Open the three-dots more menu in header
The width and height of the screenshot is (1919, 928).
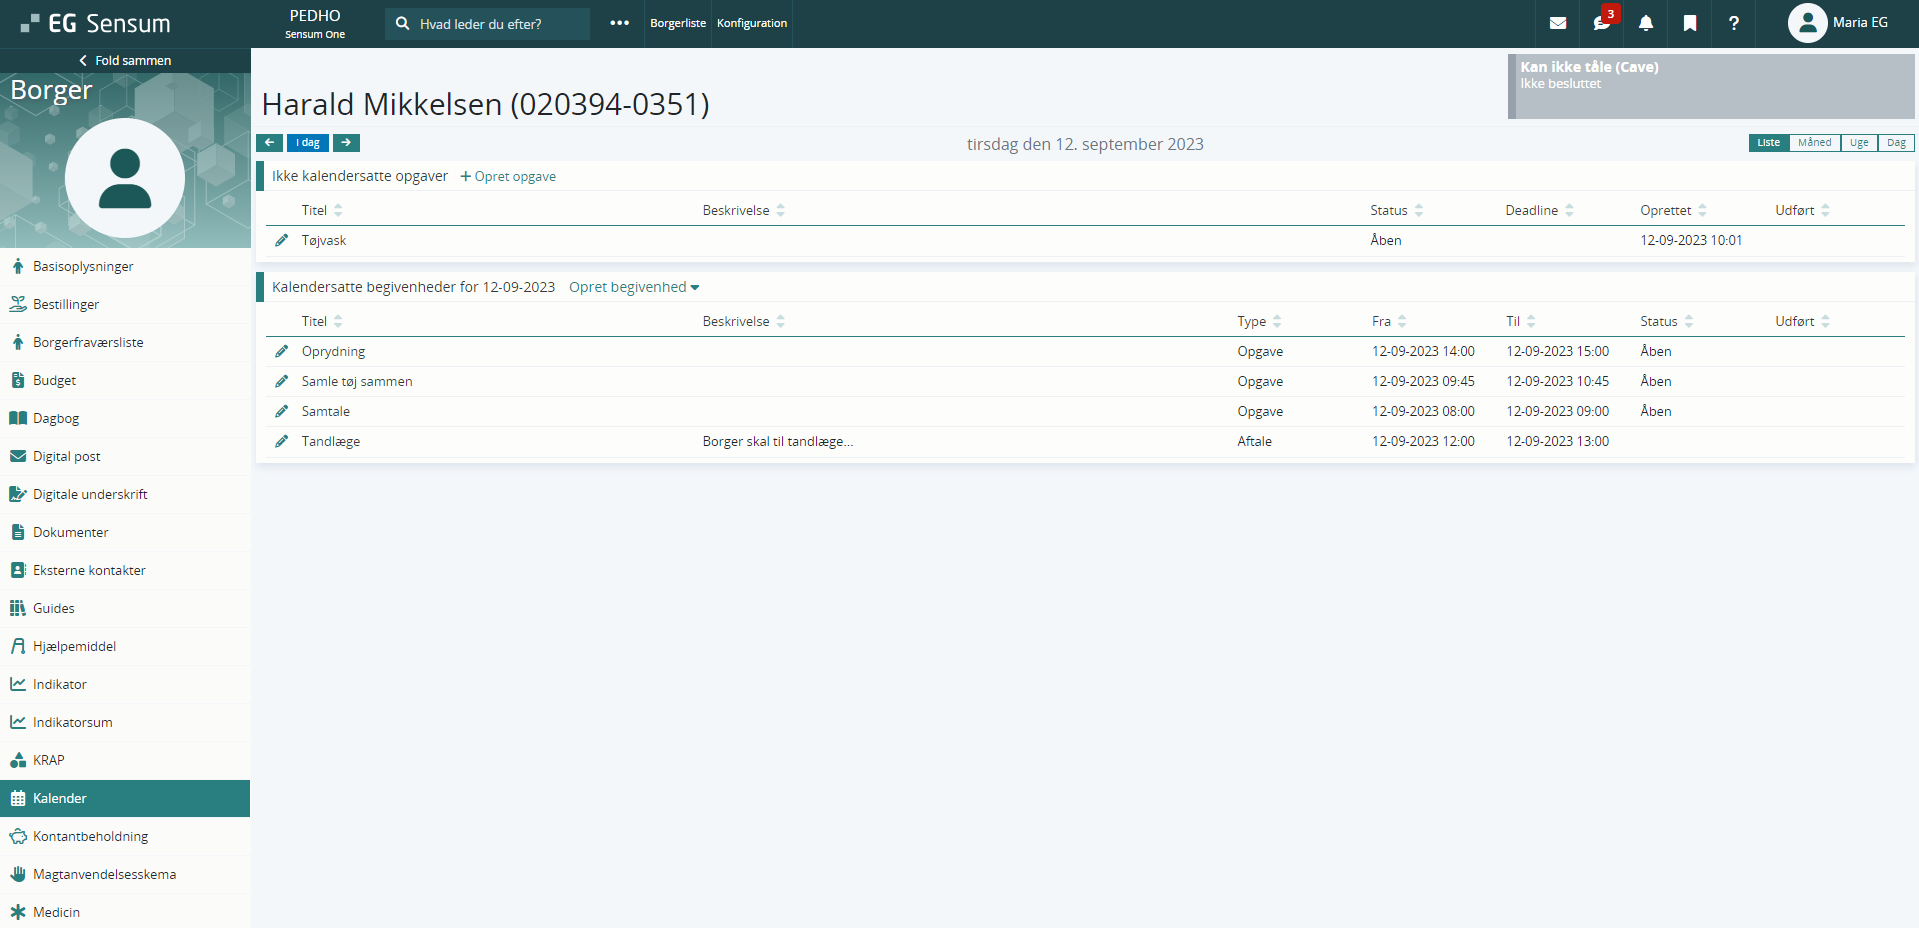pos(619,23)
